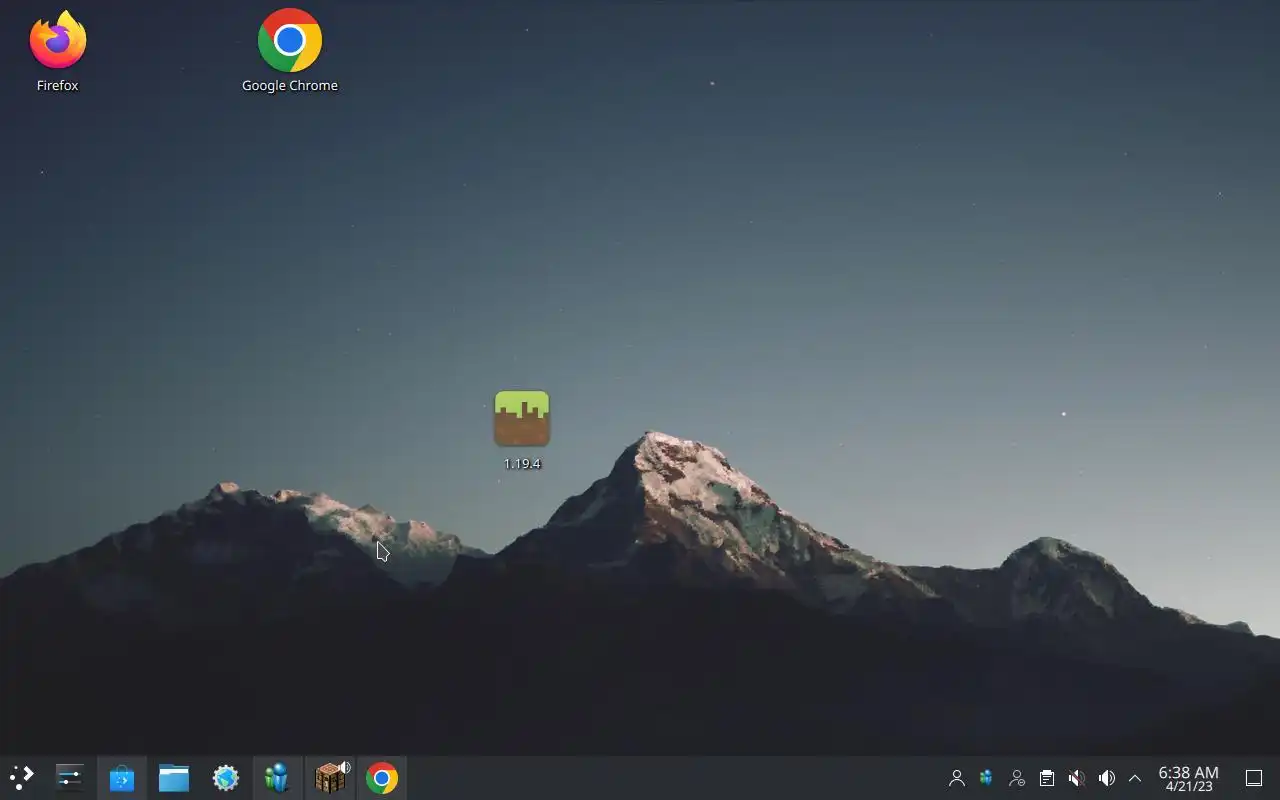This screenshot has height=800, width=1280.
Task: Open the calendar from the 6:38 AM clock
Action: (x=1188, y=778)
